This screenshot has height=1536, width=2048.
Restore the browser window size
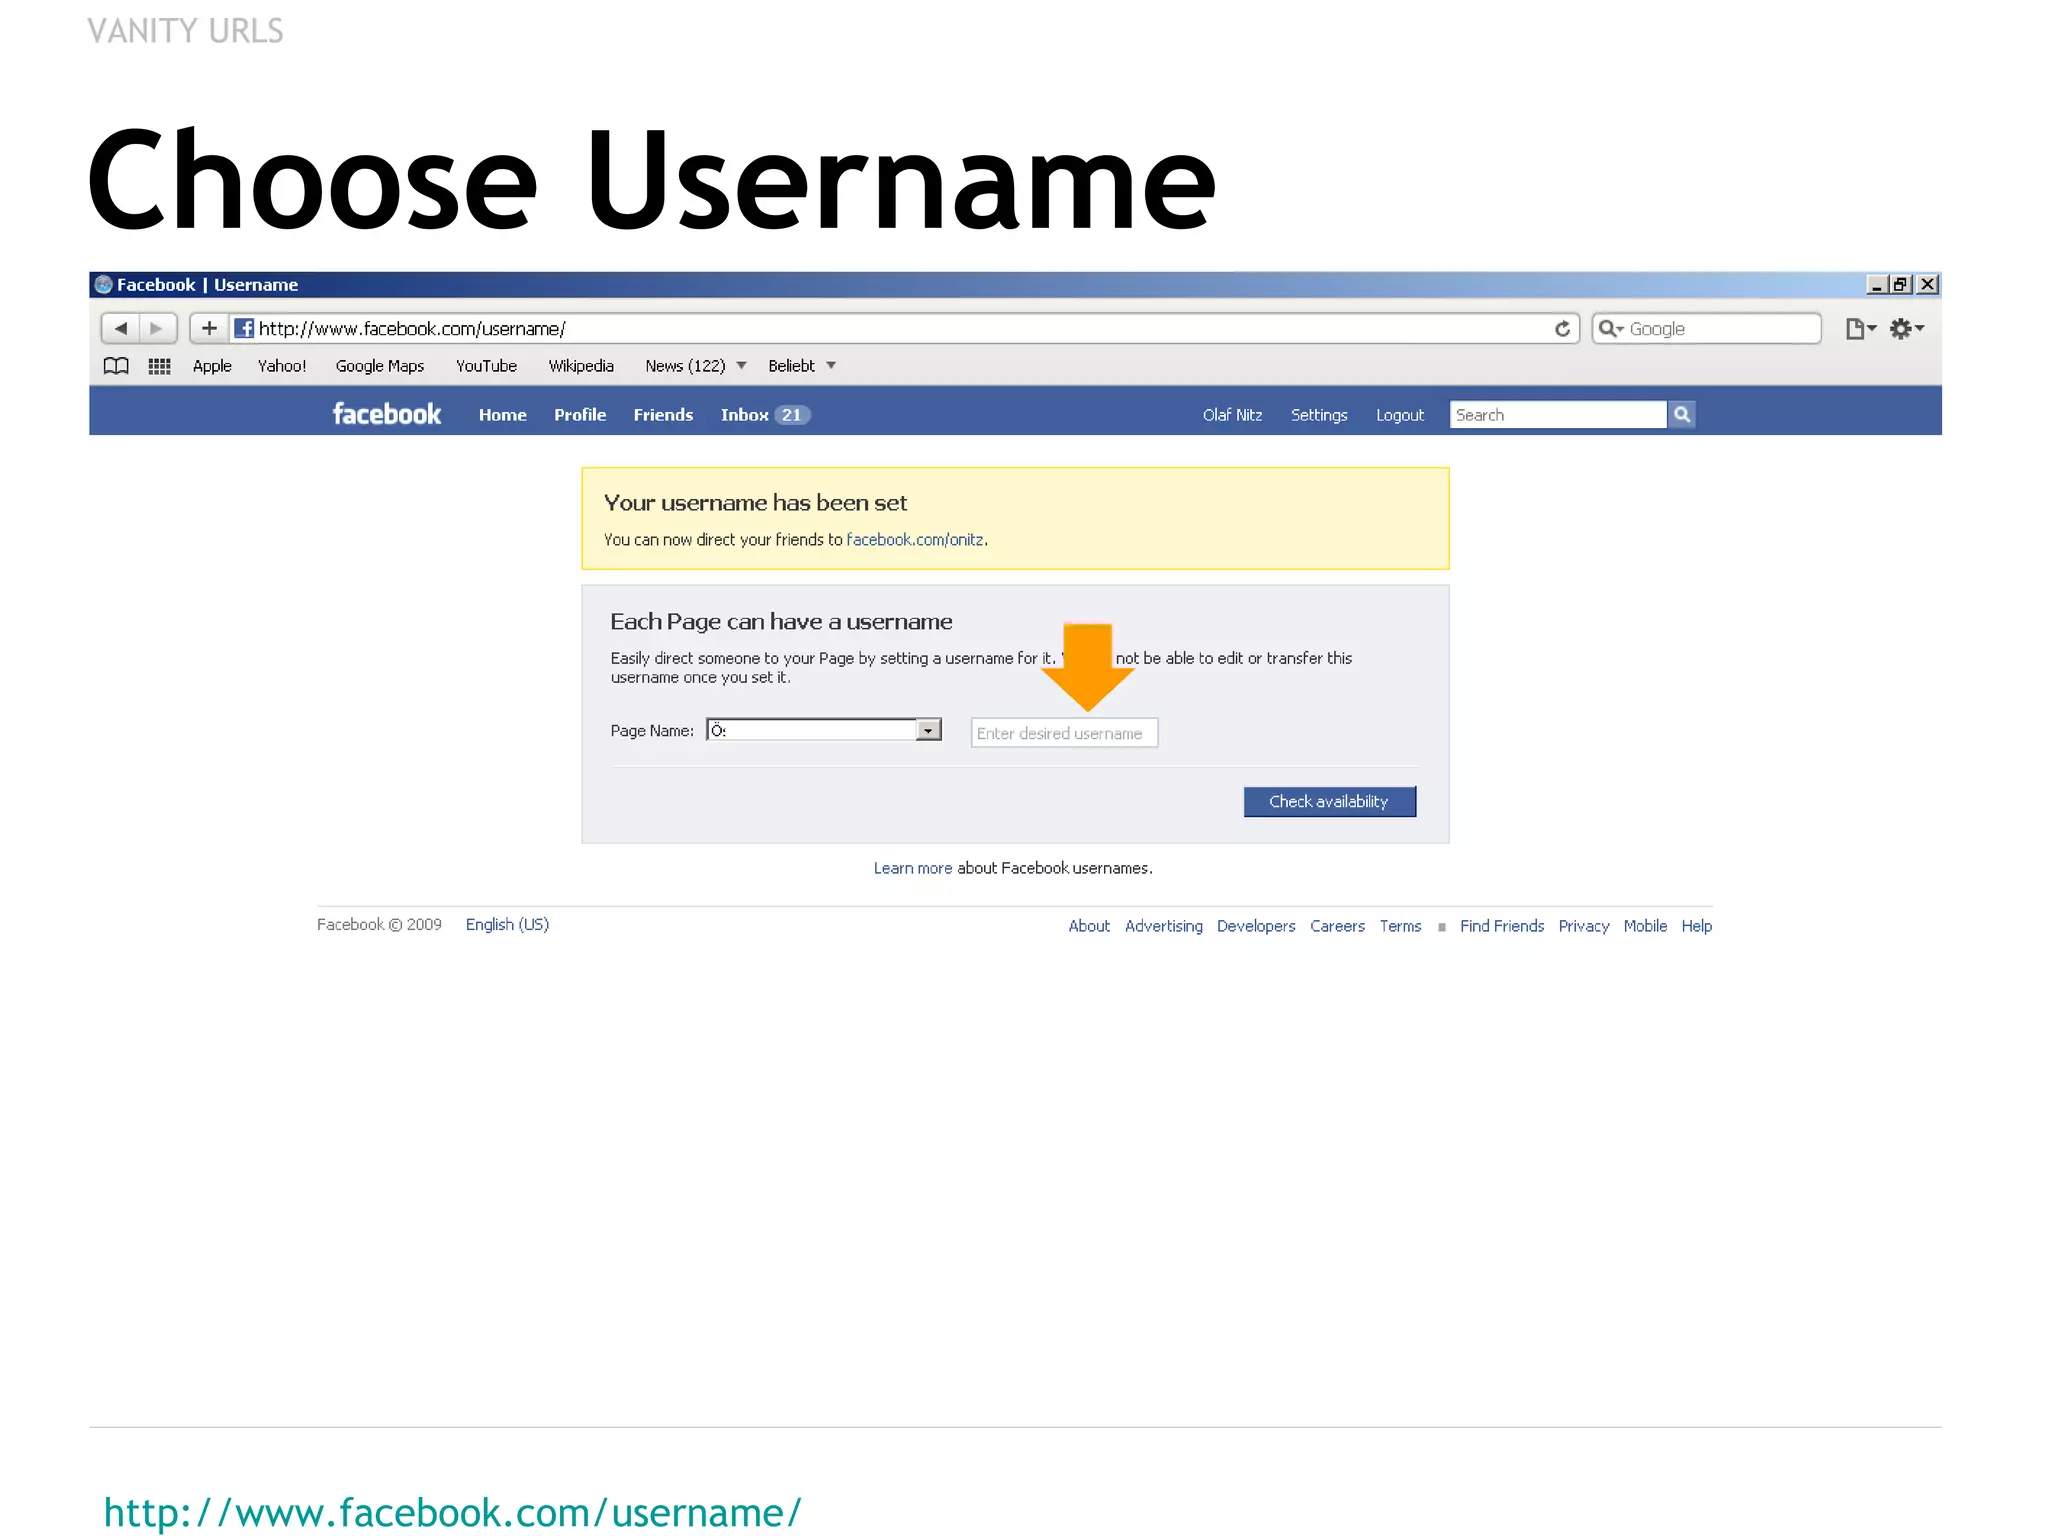coord(1900,285)
